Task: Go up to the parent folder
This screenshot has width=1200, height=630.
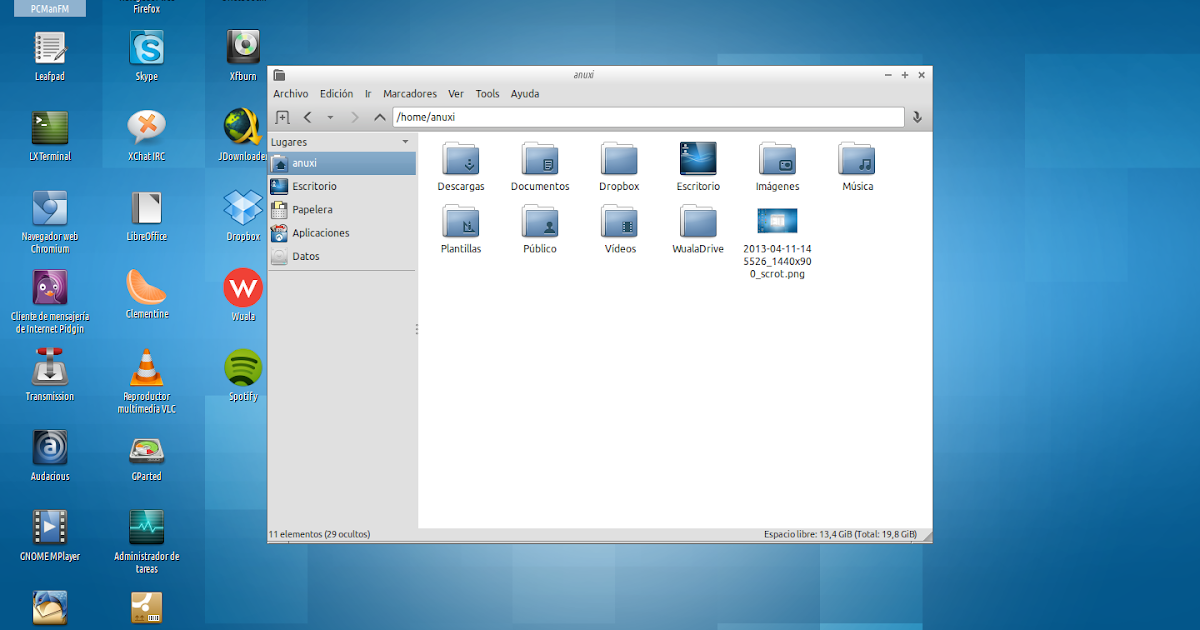Action: [x=379, y=118]
